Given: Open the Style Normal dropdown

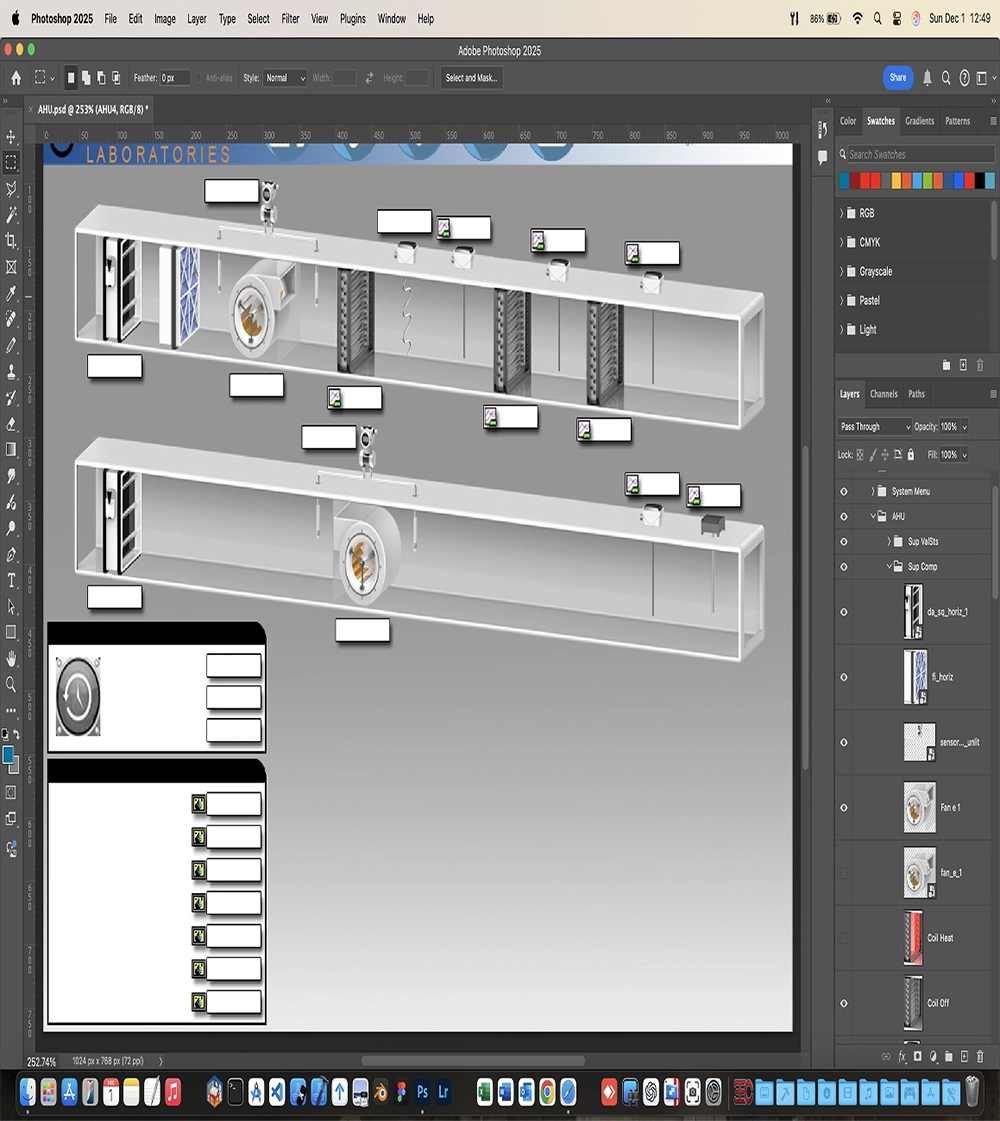Looking at the screenshot, I should [x=284, y=78].
